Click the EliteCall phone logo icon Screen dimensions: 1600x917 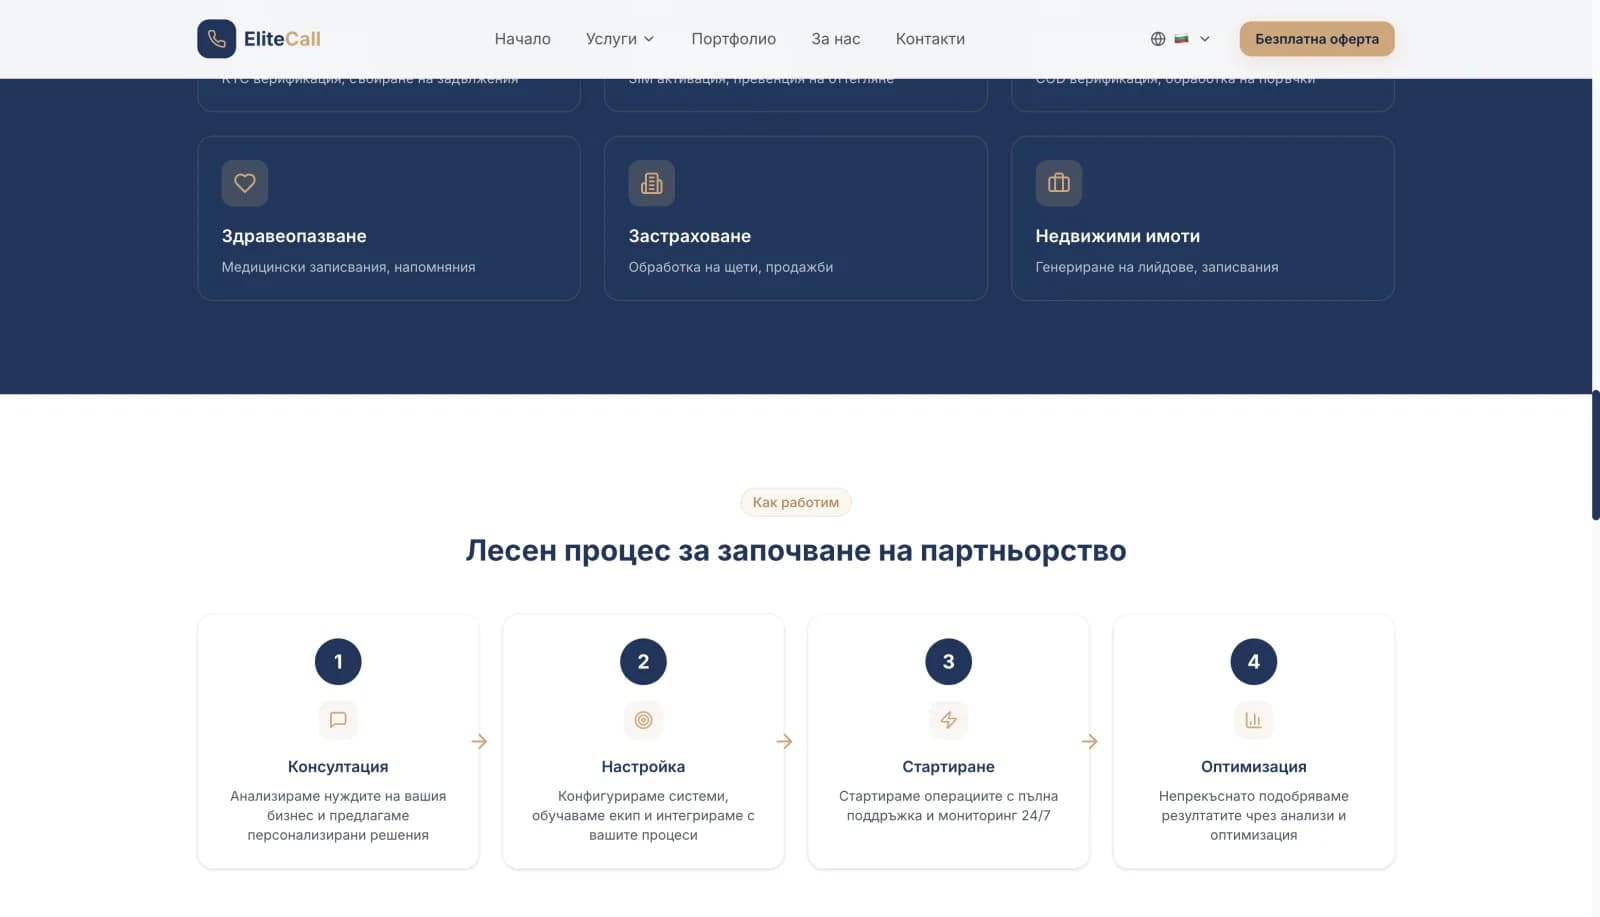tap(216, 39)
